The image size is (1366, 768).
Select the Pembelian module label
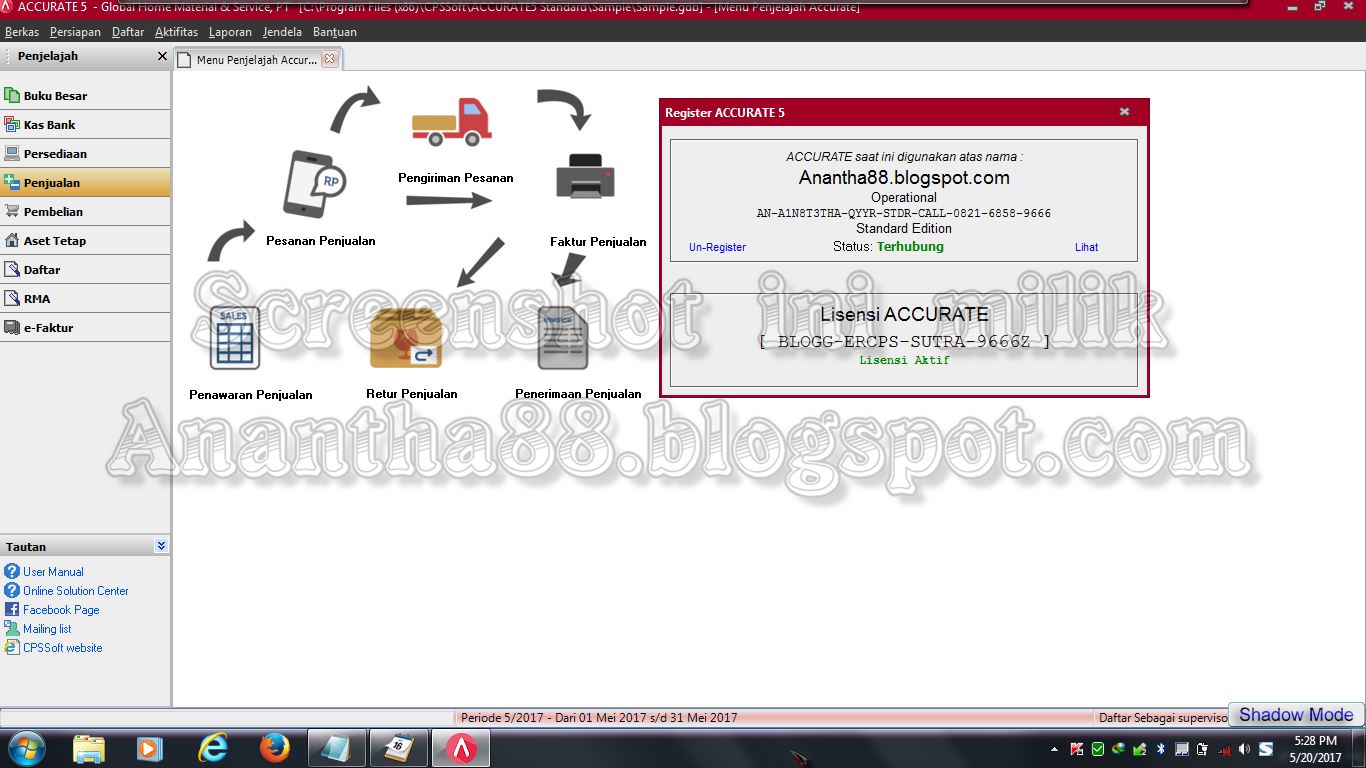[x=53, y=212]
